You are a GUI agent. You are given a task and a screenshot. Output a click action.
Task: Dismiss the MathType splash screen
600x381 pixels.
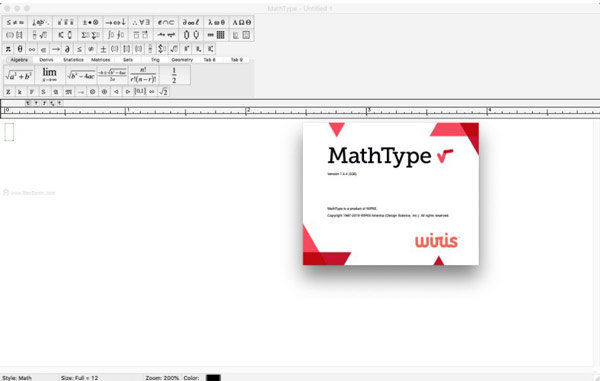point(391,194)
